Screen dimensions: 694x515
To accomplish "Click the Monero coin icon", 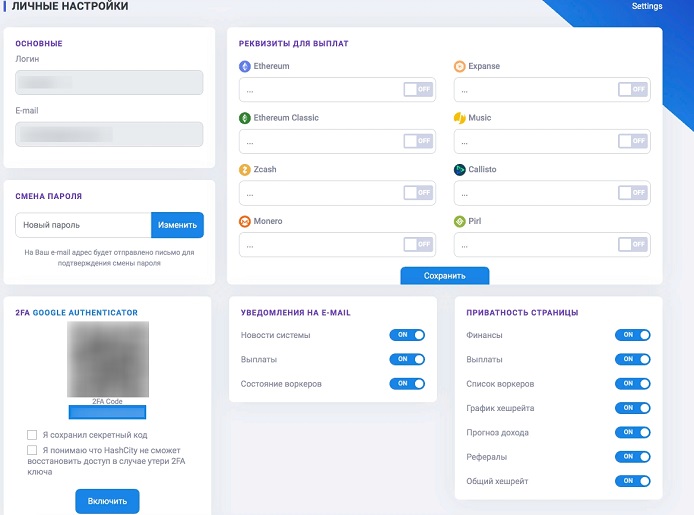I will (245, 221).
